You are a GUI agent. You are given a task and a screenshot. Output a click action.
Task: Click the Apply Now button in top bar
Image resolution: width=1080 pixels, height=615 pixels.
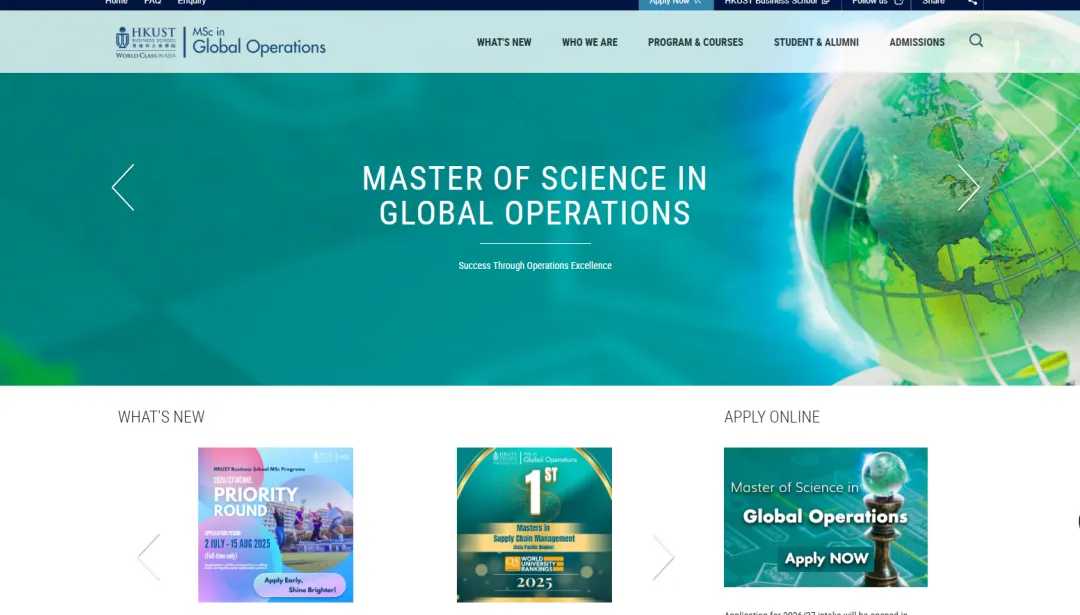tap(675, 3)
